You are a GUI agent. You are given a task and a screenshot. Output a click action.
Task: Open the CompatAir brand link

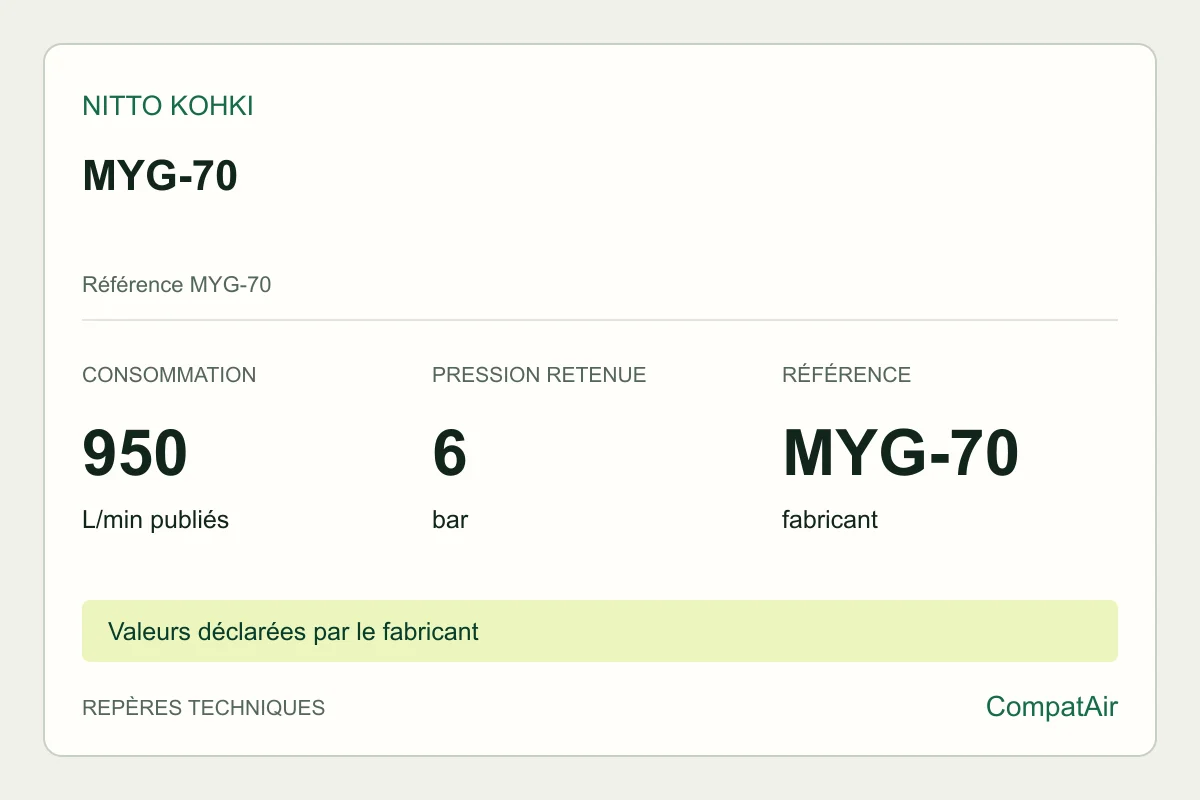(x=1052, y=707)
